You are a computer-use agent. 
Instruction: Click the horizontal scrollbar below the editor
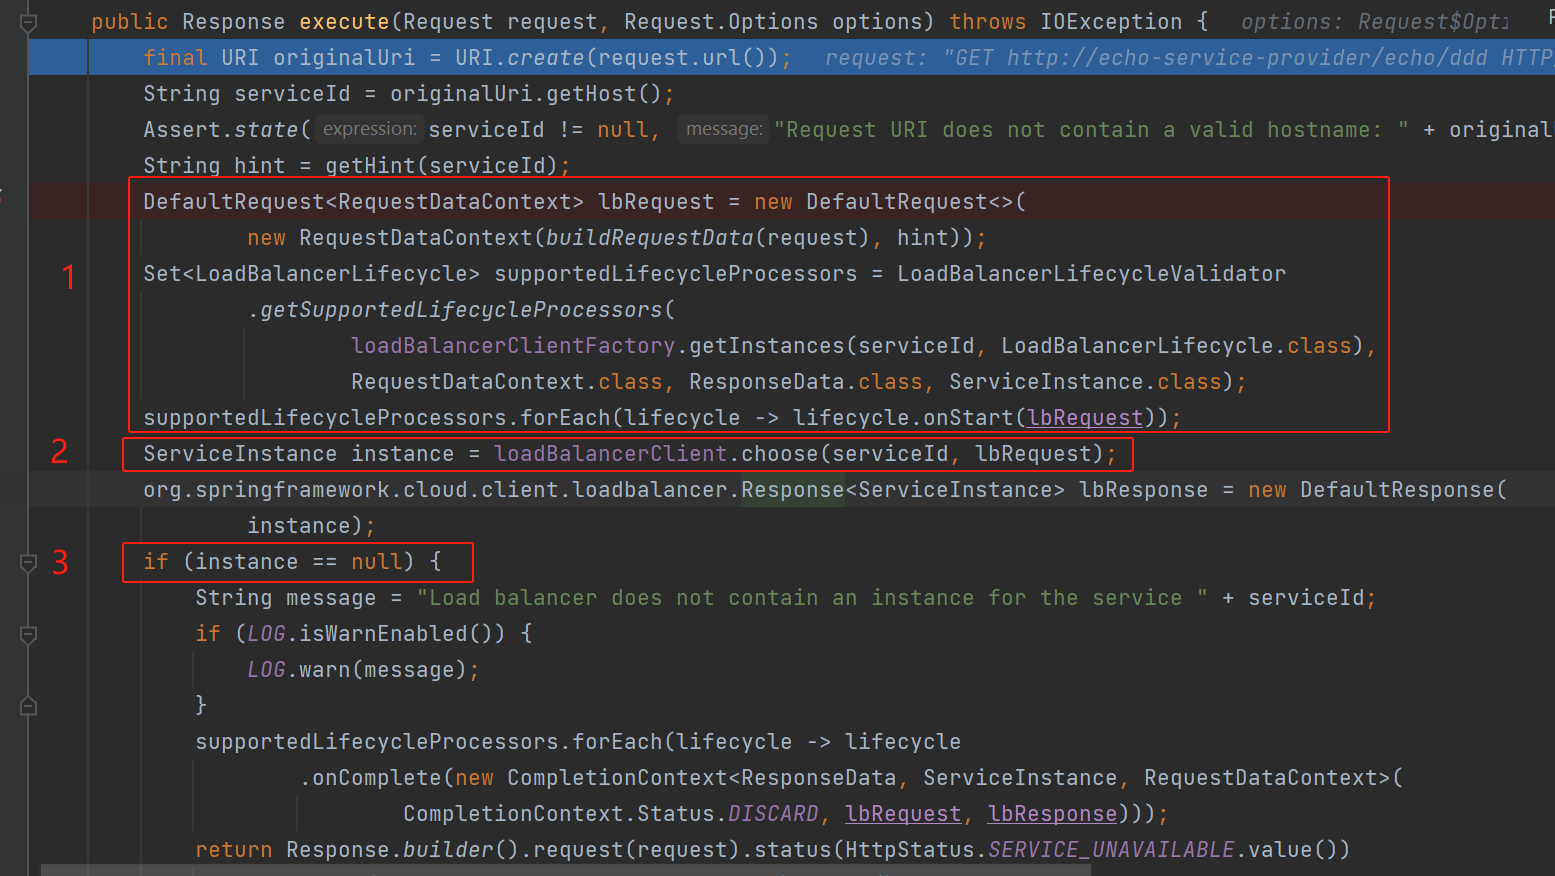[565, 870]
